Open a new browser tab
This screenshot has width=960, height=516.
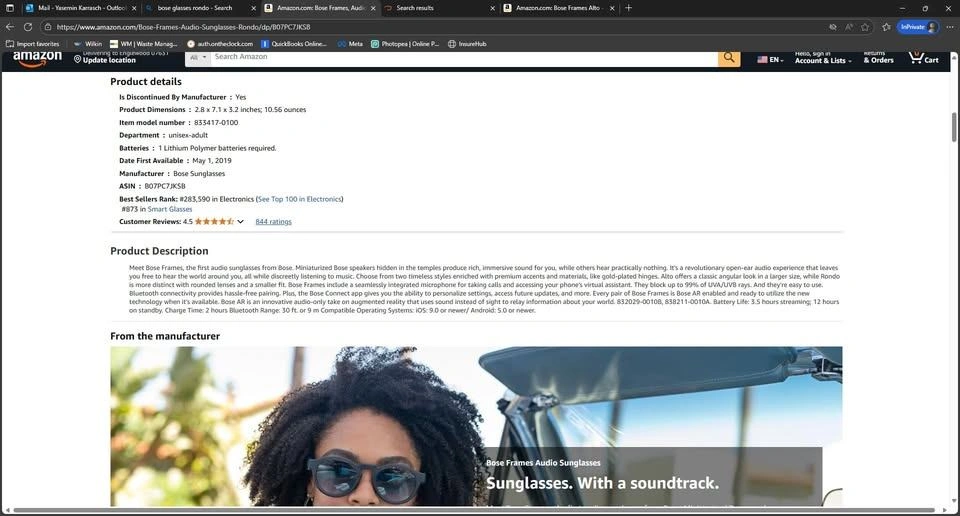[x=628, y=8]
